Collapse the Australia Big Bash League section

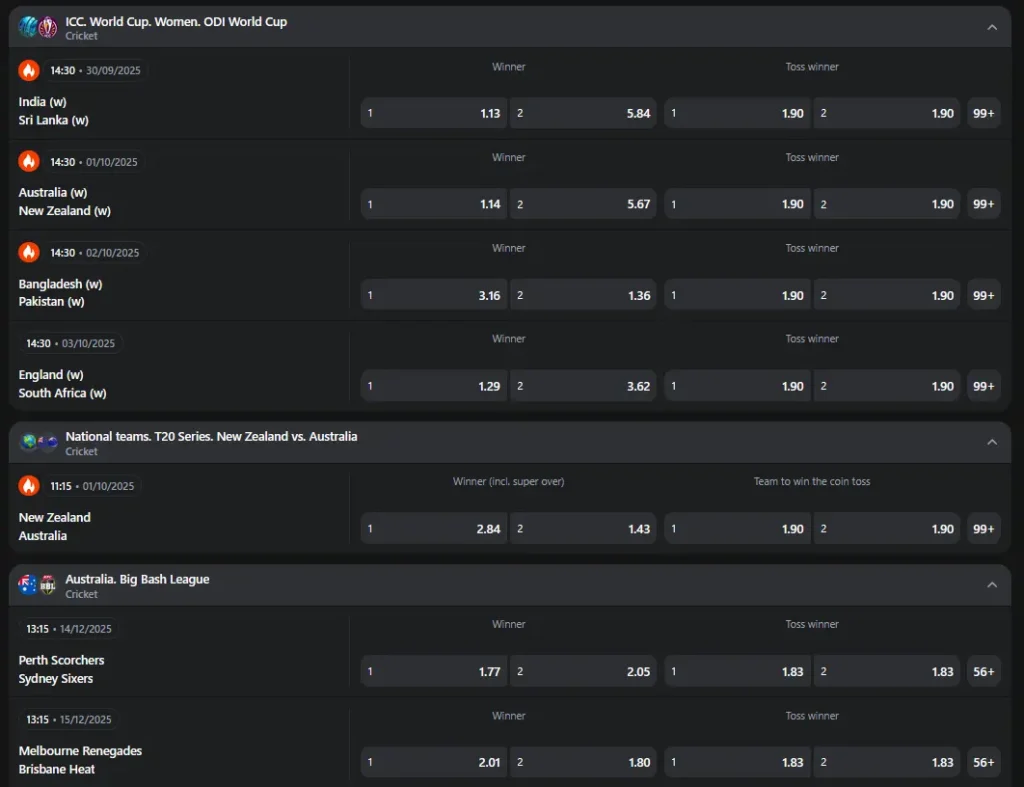(x=991, y=585)
